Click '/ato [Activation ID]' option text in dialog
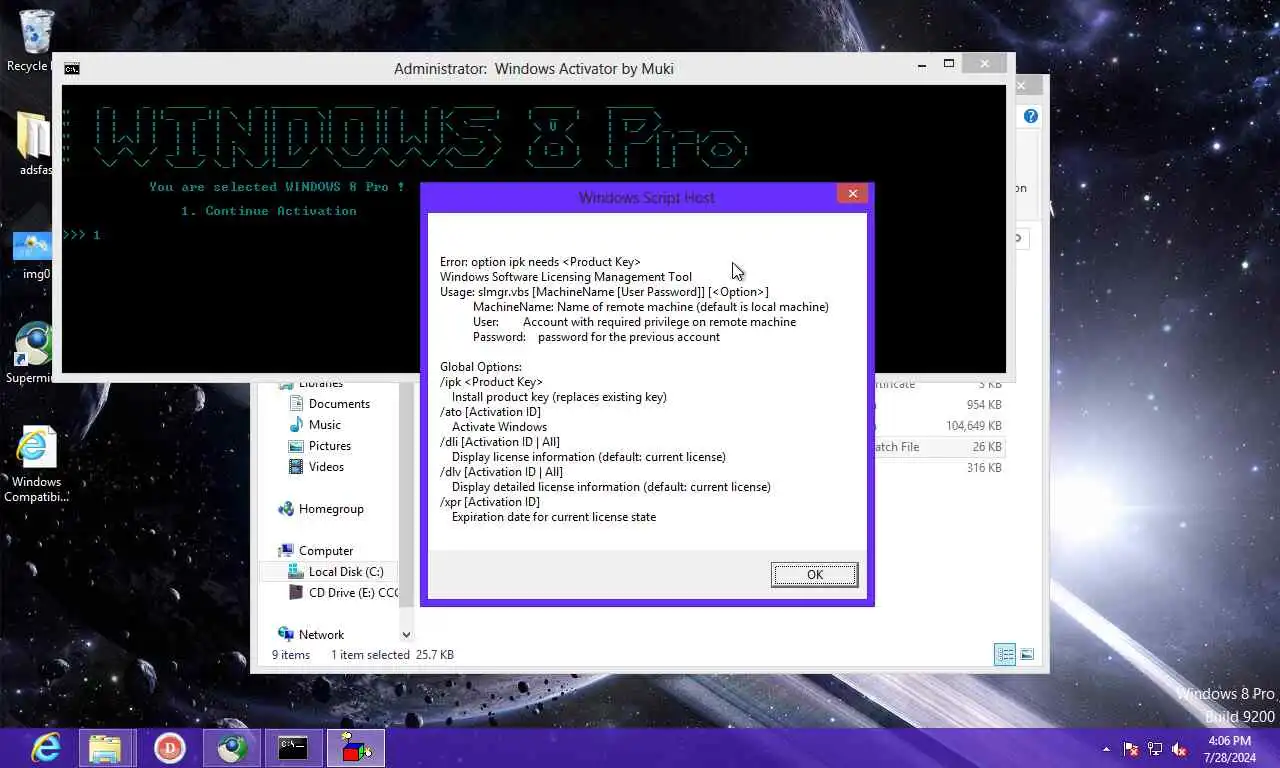This screenshot has height=768, width=1280. [x=490, y=412]
